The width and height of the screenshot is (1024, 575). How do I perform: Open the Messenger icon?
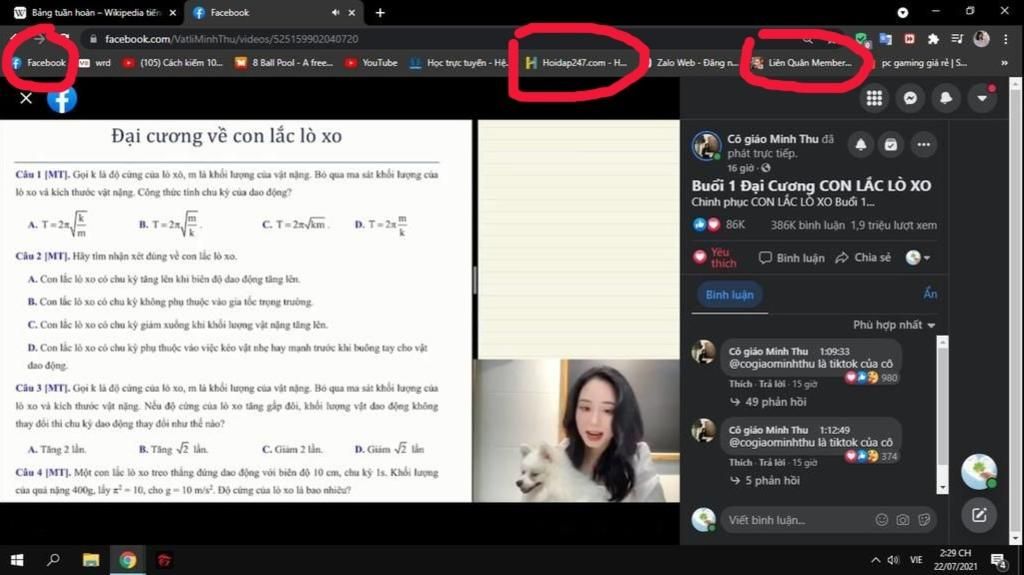click(910, 98)
